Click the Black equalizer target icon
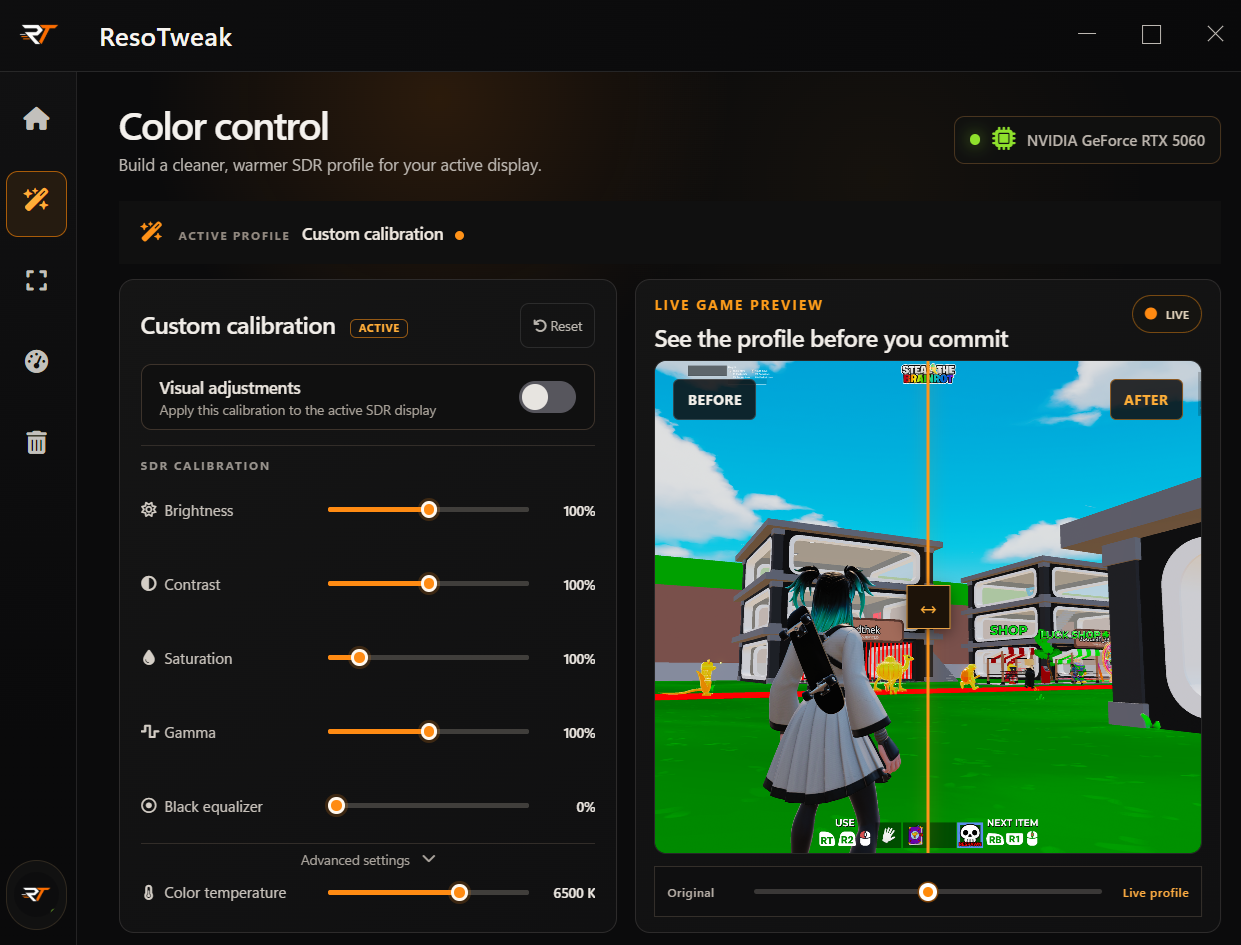Viewport: 1241px width, 945px height. pyautogui.click(x=149, y=806)
